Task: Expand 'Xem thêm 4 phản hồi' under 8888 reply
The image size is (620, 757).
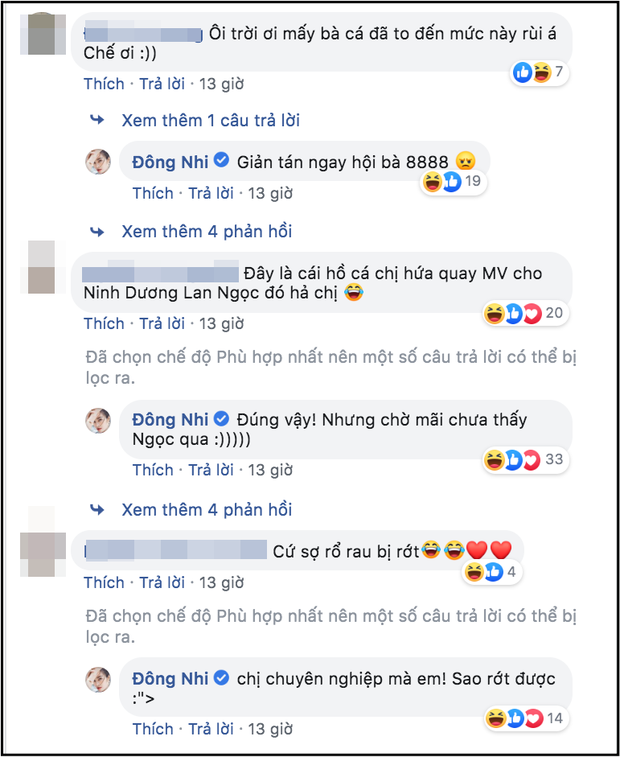Action: (207, 232)
